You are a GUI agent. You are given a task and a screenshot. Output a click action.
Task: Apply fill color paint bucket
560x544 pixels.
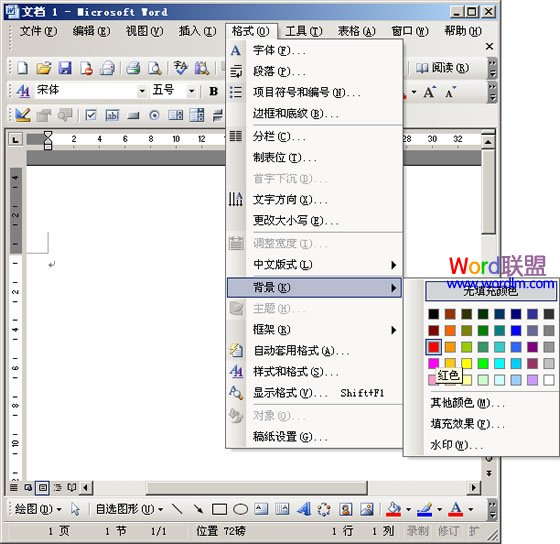point(394,509)
